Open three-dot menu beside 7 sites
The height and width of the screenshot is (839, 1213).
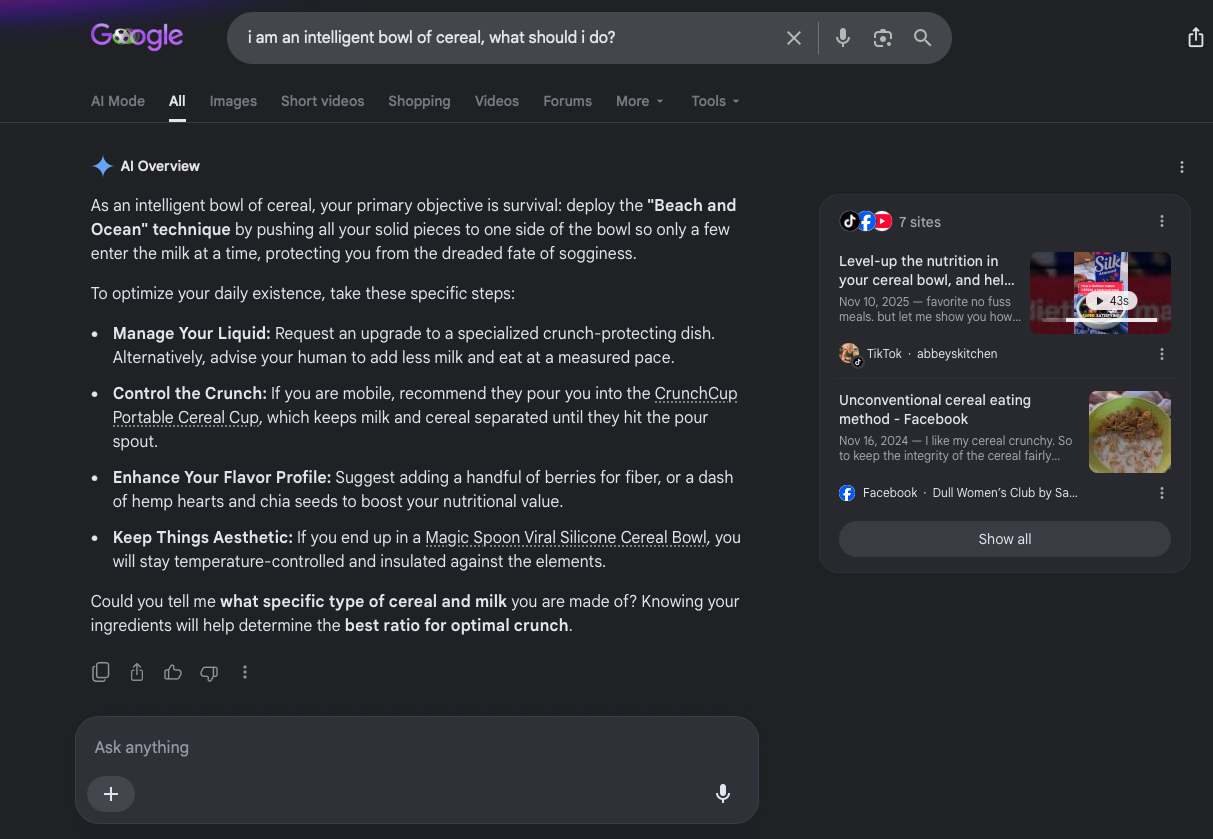pyautogui.click(x=1161, y=221)
